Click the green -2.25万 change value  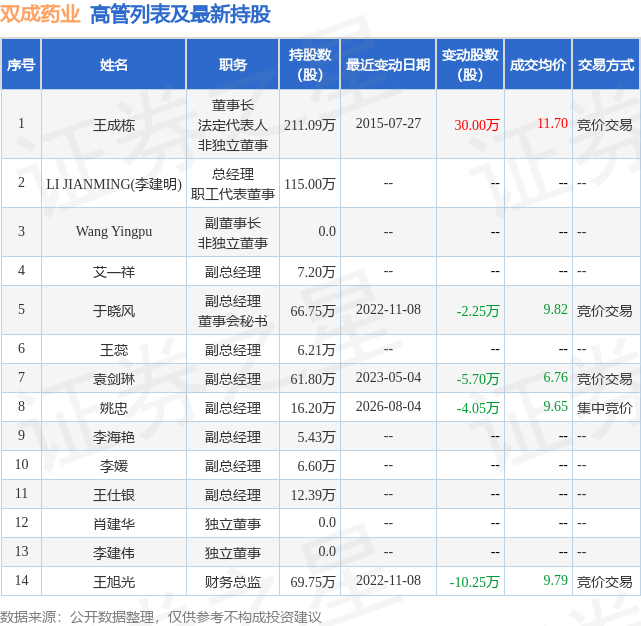point(478,311)
